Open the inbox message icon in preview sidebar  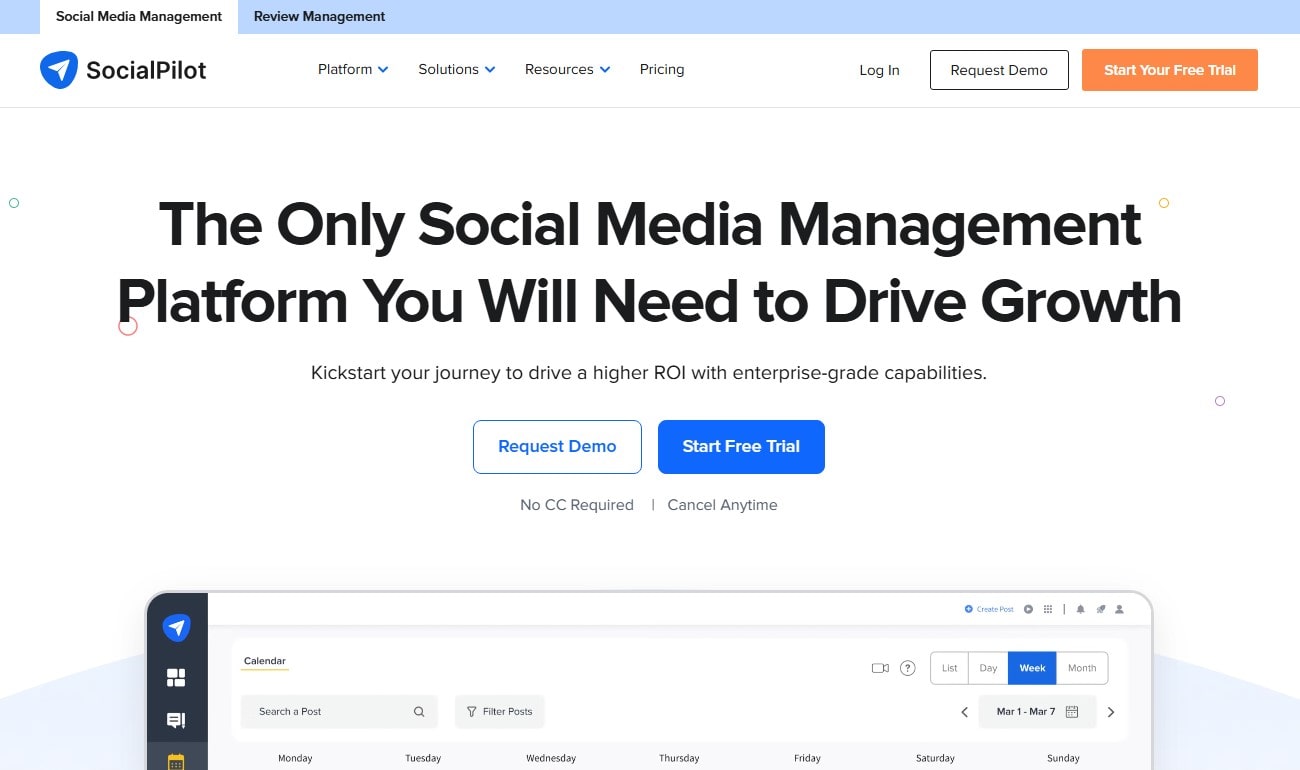(176, 720)
